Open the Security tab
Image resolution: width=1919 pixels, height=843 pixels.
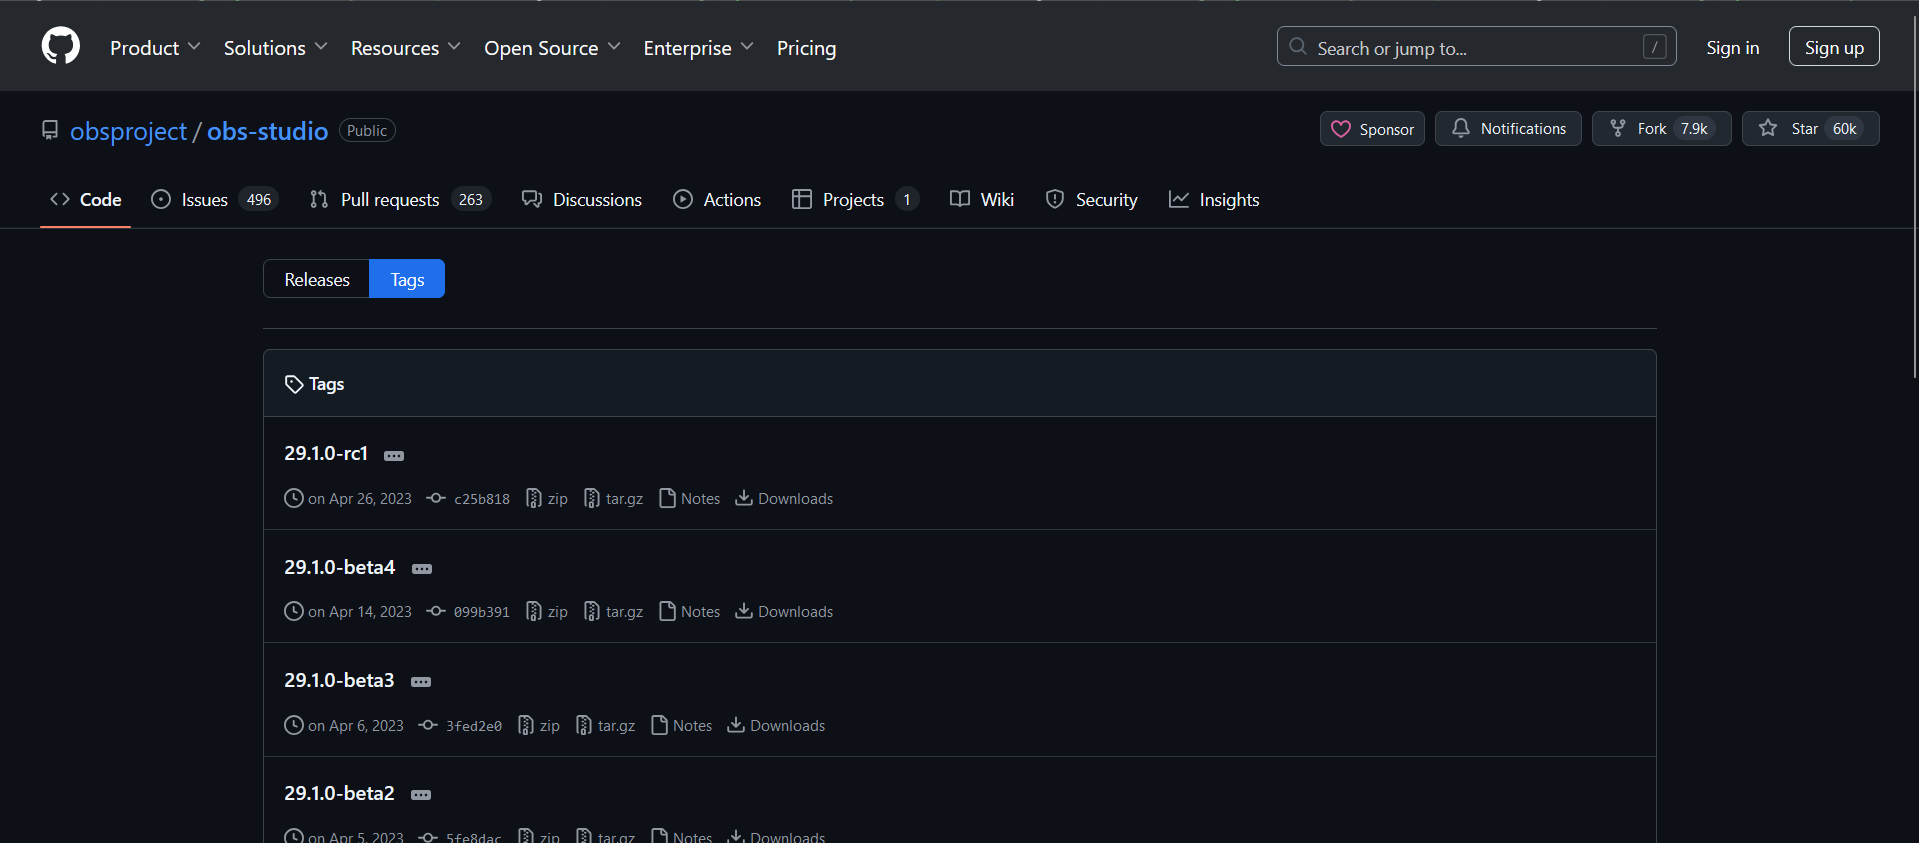coord(1091,200)
